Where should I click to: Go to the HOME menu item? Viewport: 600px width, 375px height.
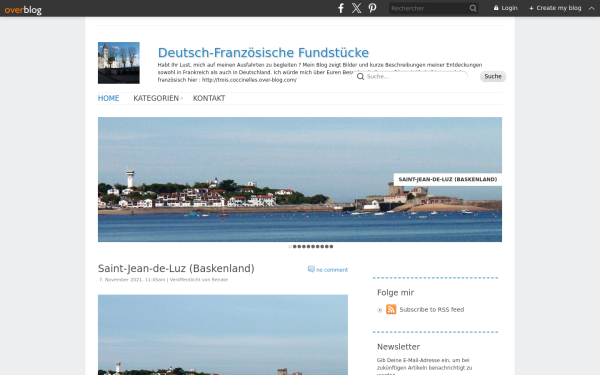(108, 98)
